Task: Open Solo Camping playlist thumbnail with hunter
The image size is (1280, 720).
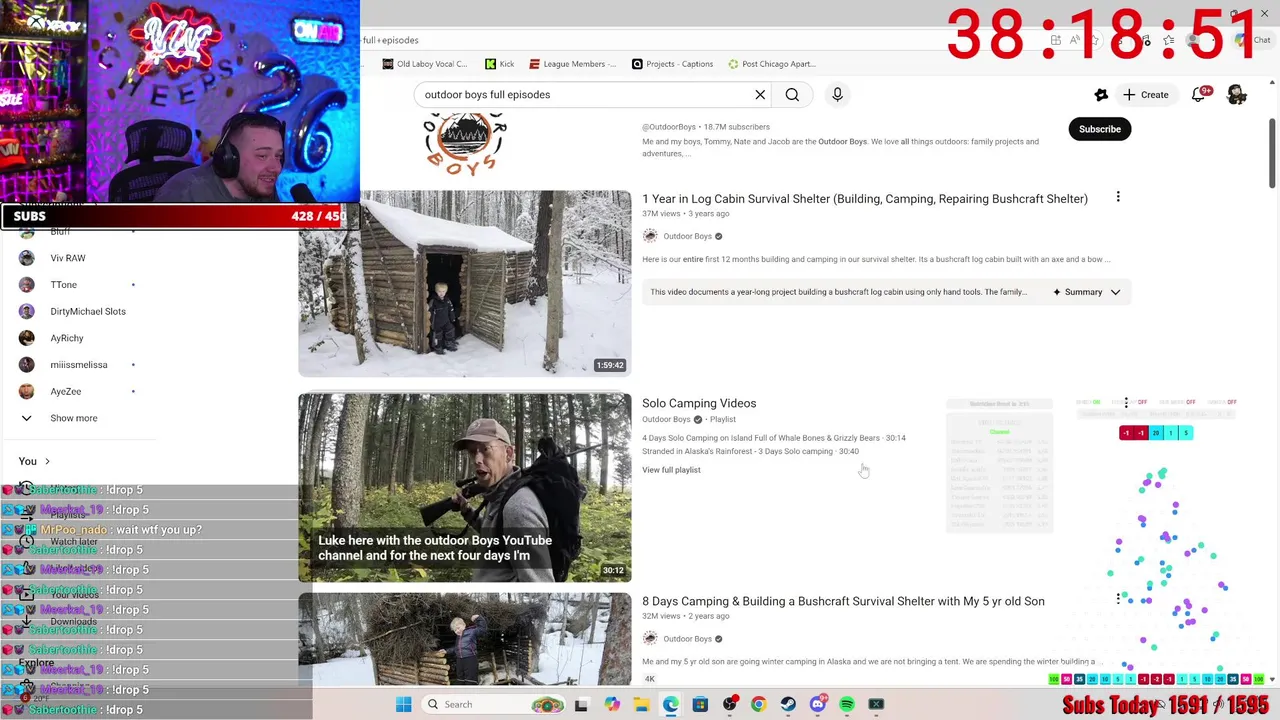Action: pos(465,487)
